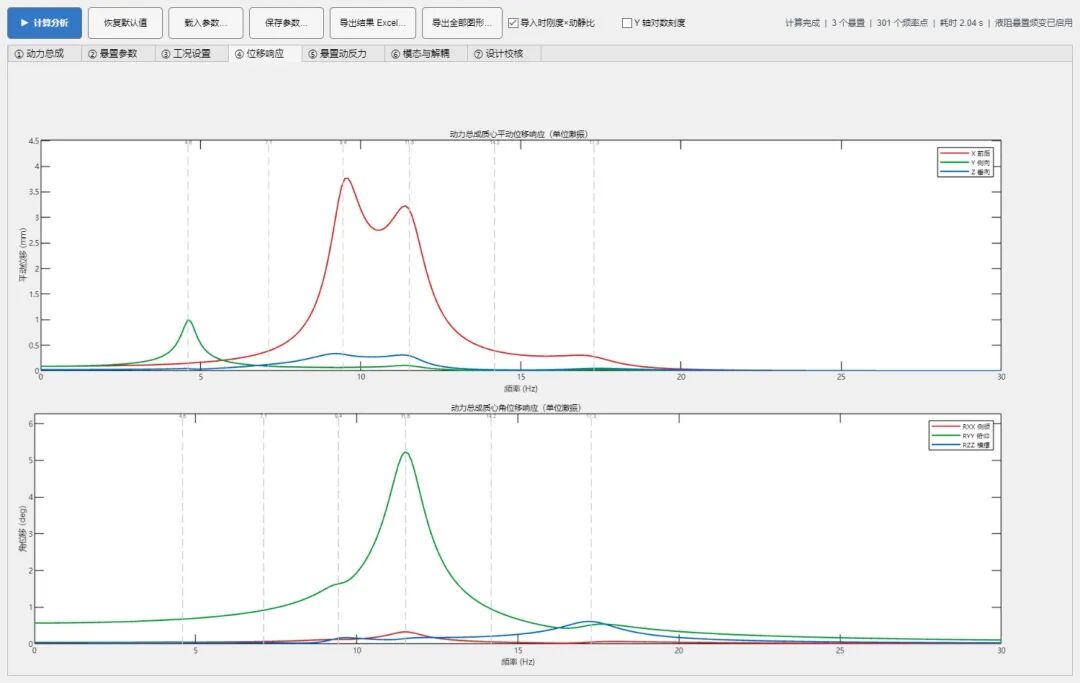
Task: Switch to the ① 动力总成 tab
Action: pyautogui.click(x=45, y=54)
